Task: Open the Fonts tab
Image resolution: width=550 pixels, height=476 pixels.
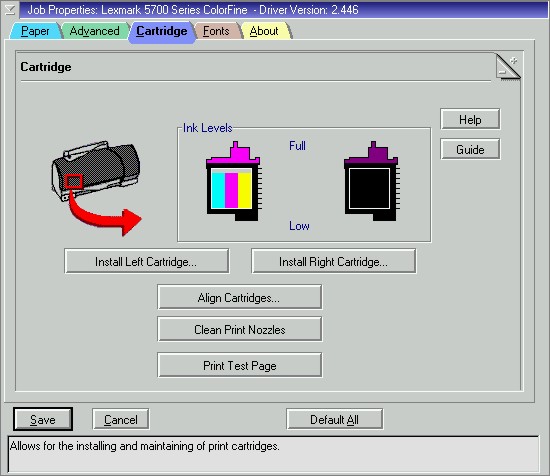Action: [216, 31]
